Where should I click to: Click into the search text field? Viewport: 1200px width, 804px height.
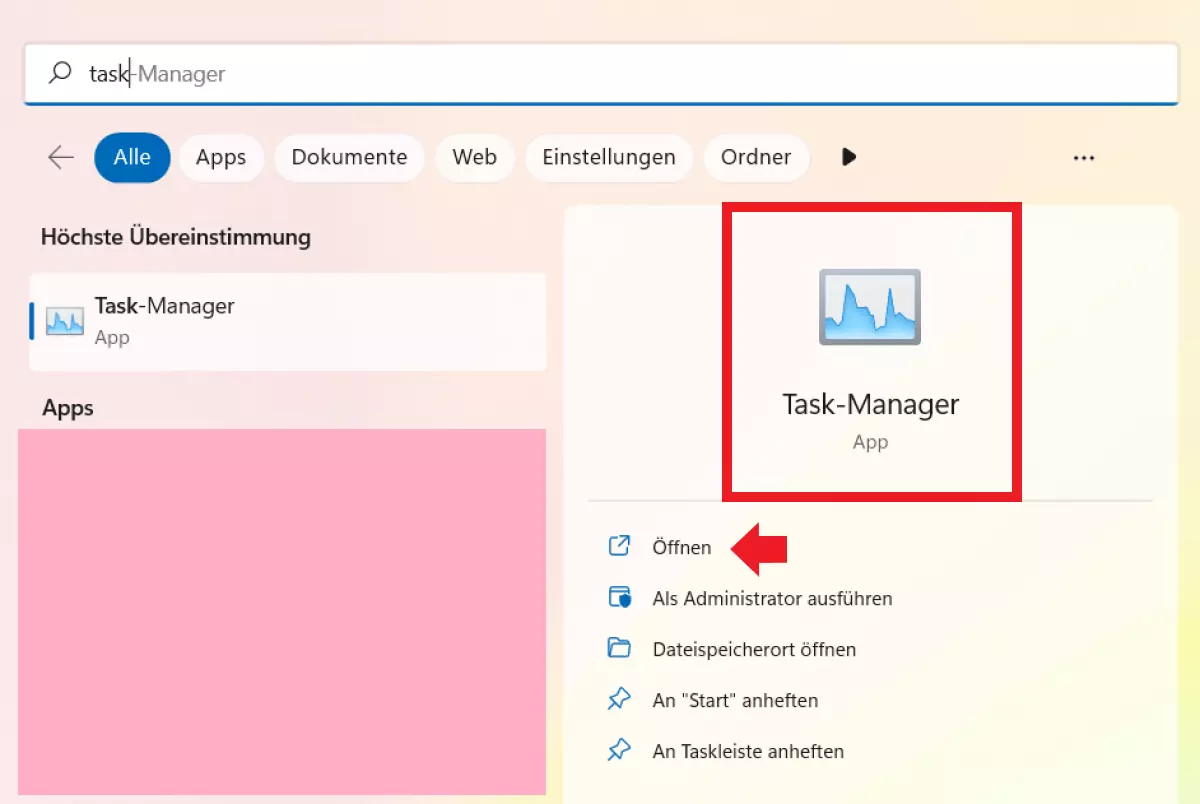600,73
